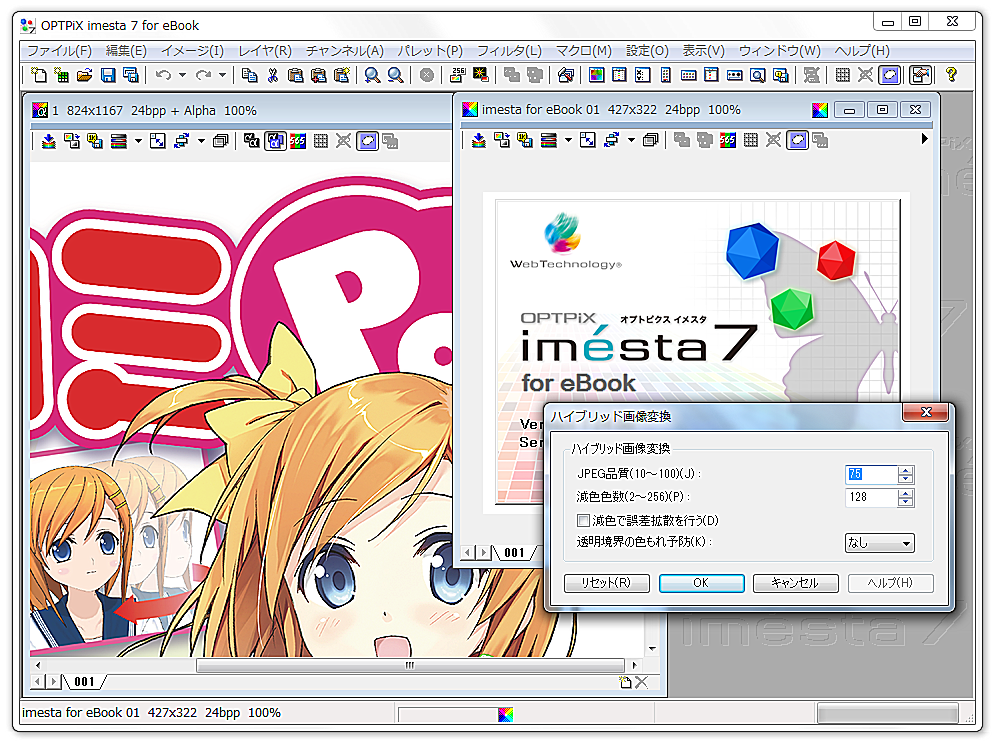Image resolution: width=998 pixels, height=745 pixels.
Task: Toggle the highlighted preview icon in imesta eBook window
Action: click(798, 140)
